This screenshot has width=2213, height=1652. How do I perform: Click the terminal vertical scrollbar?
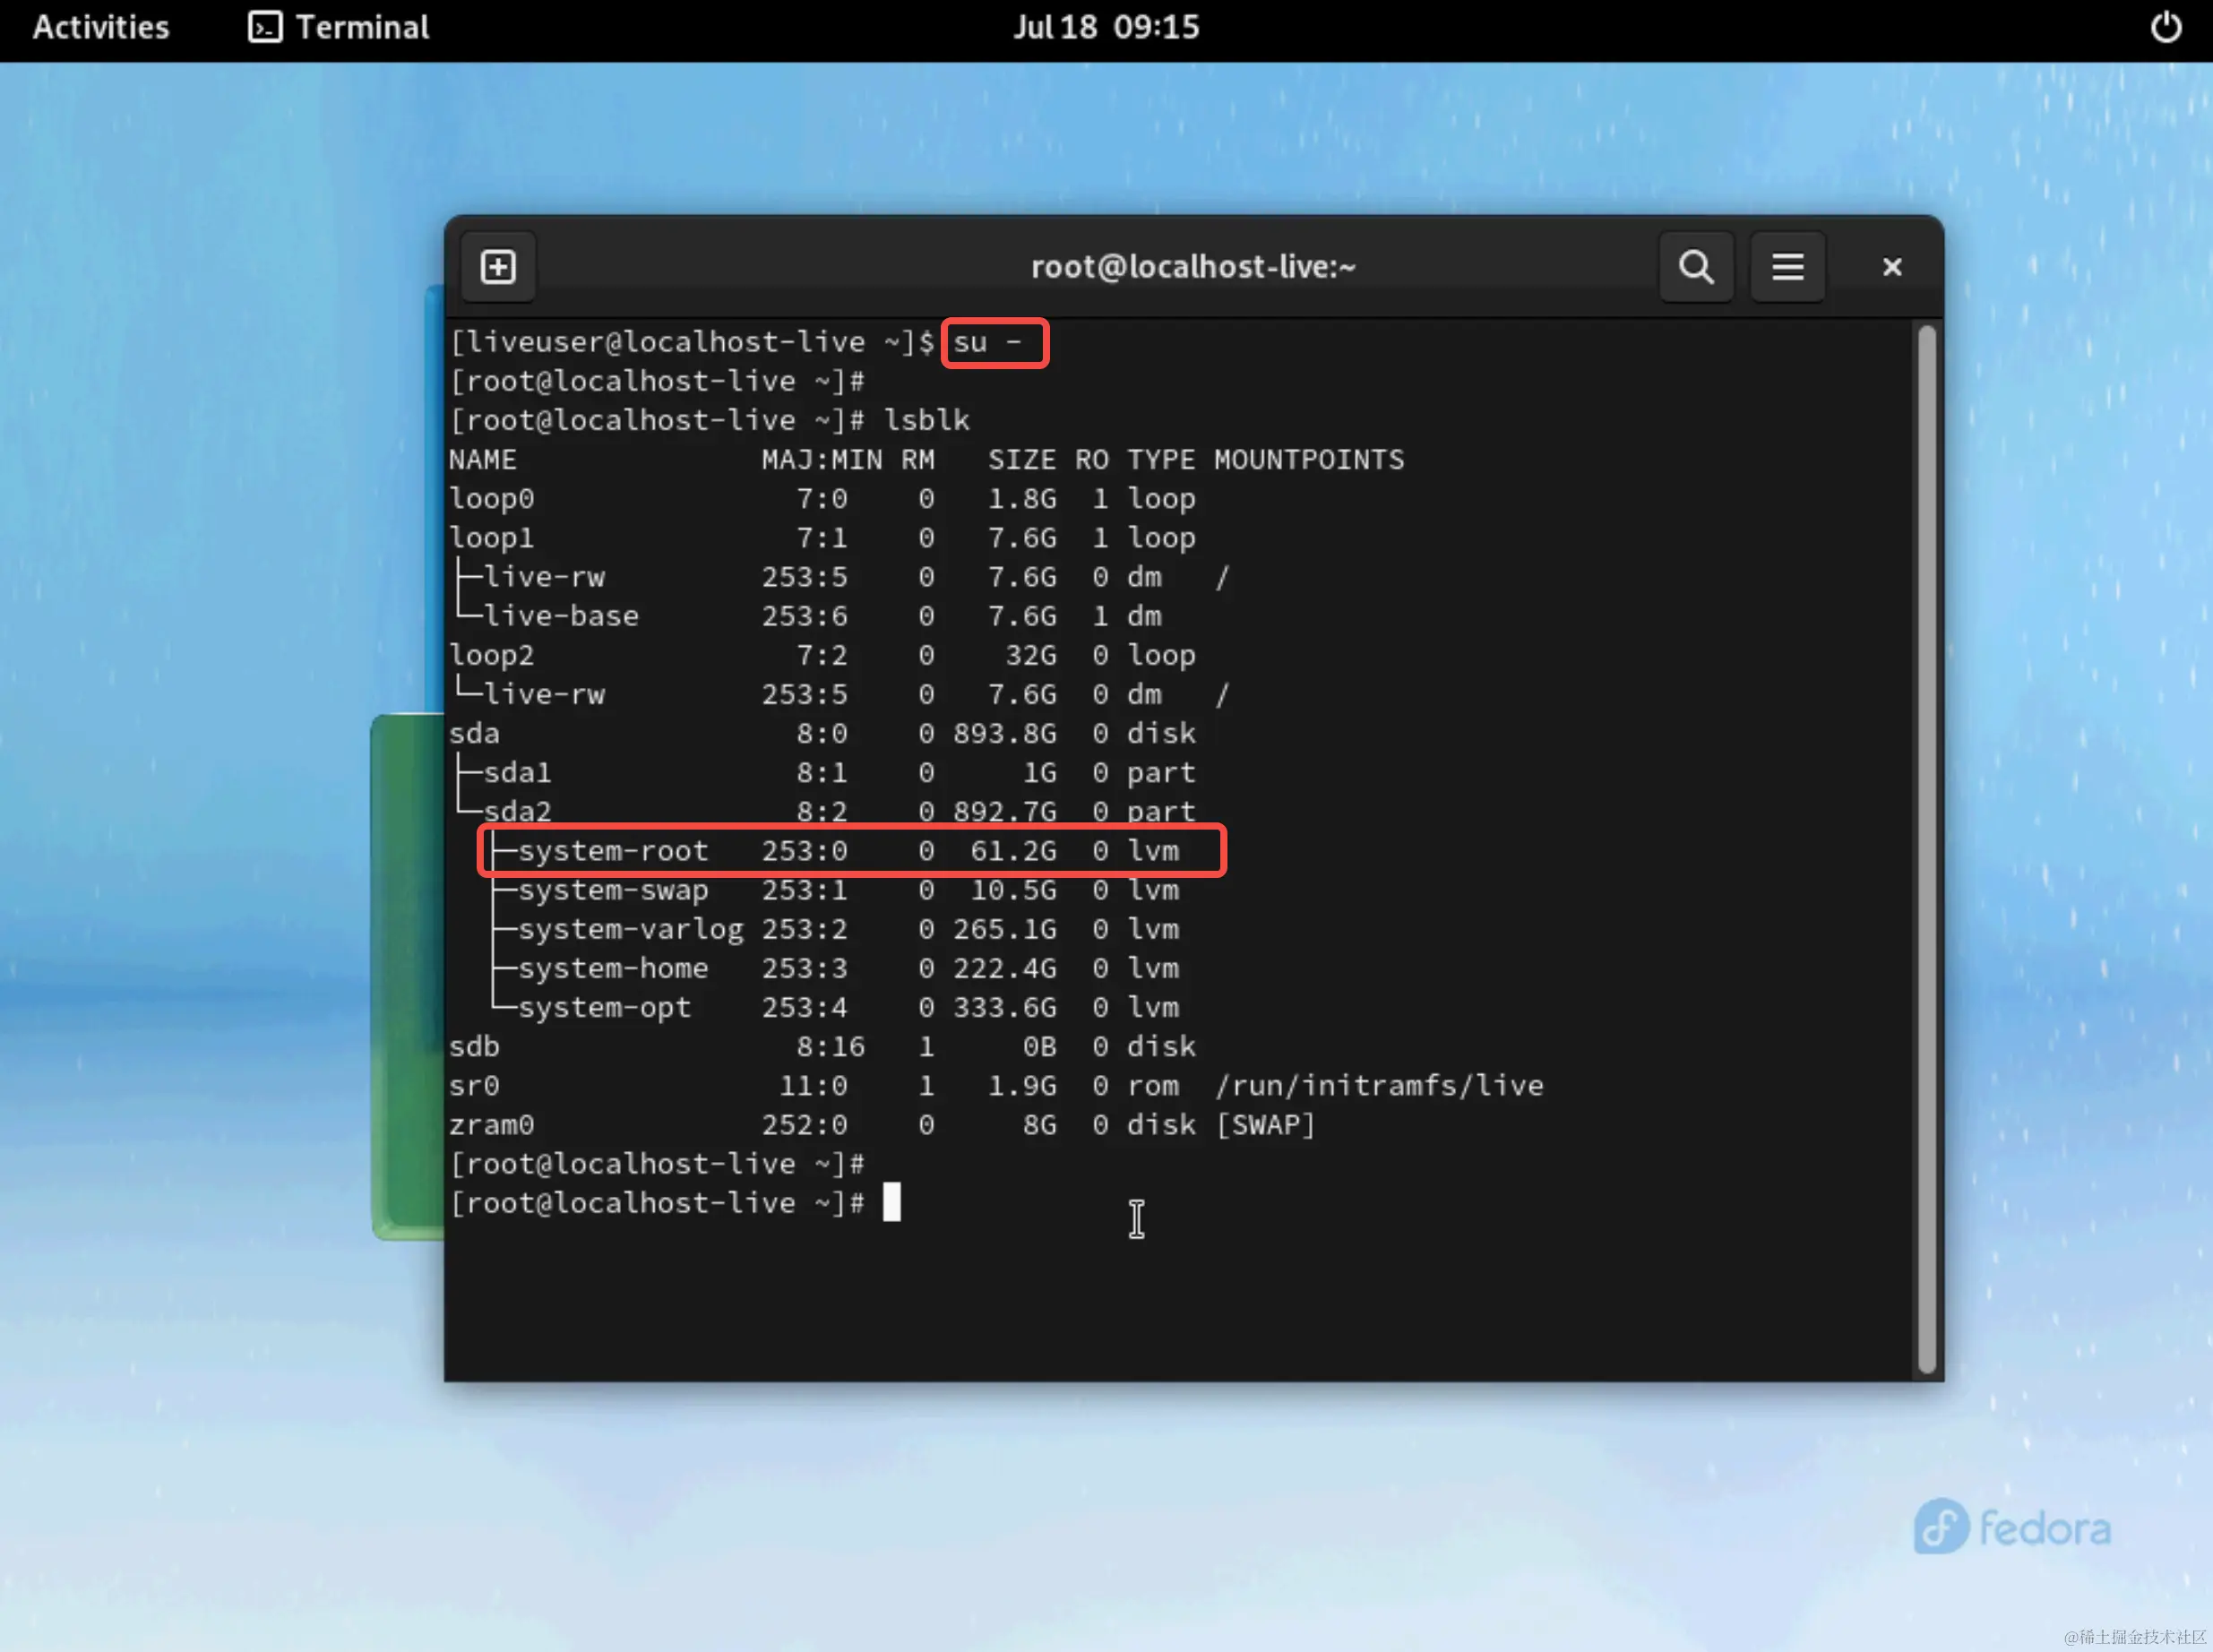pyautogui.click(x=1926, y=850)
